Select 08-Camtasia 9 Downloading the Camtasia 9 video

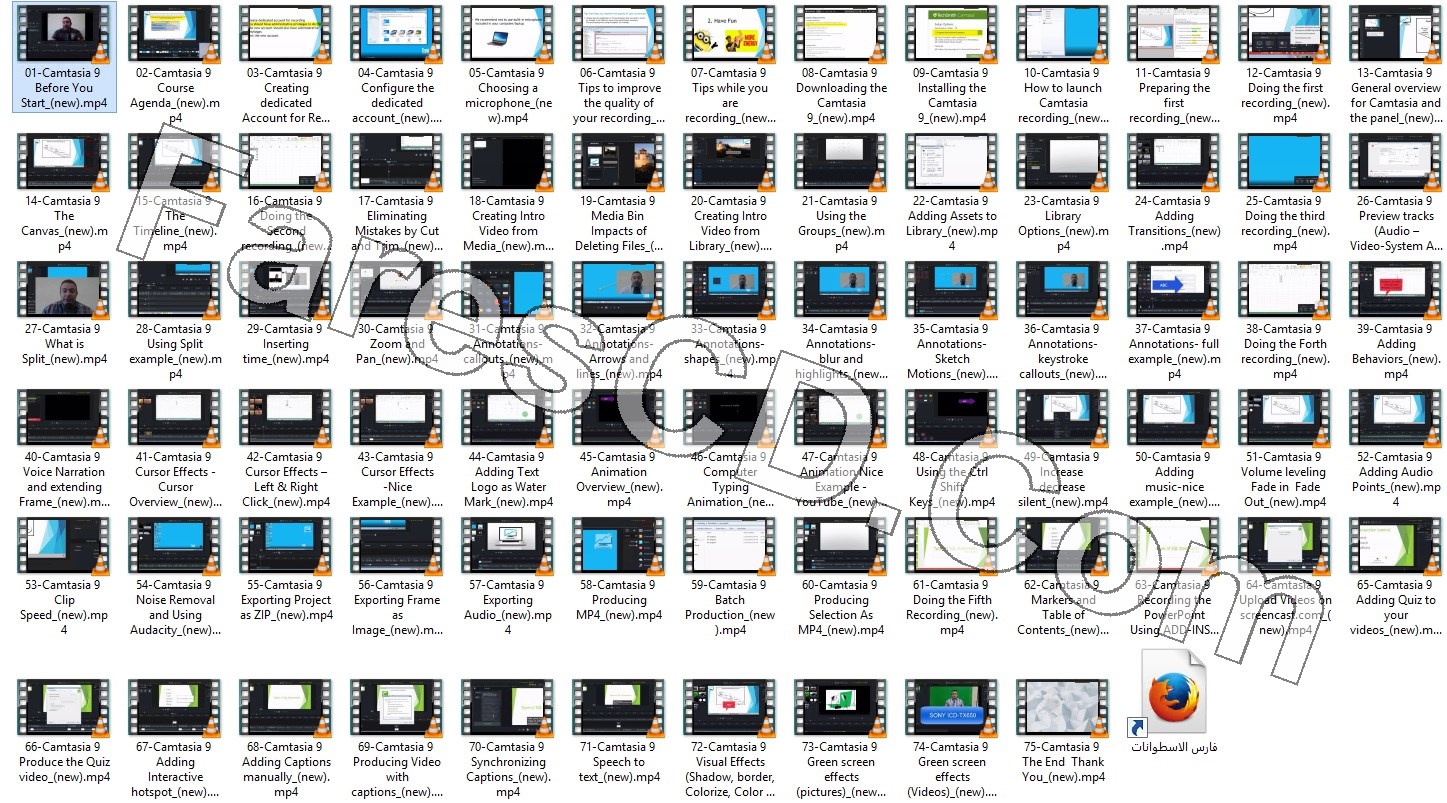pyautogui.click(x=841, y=64)
